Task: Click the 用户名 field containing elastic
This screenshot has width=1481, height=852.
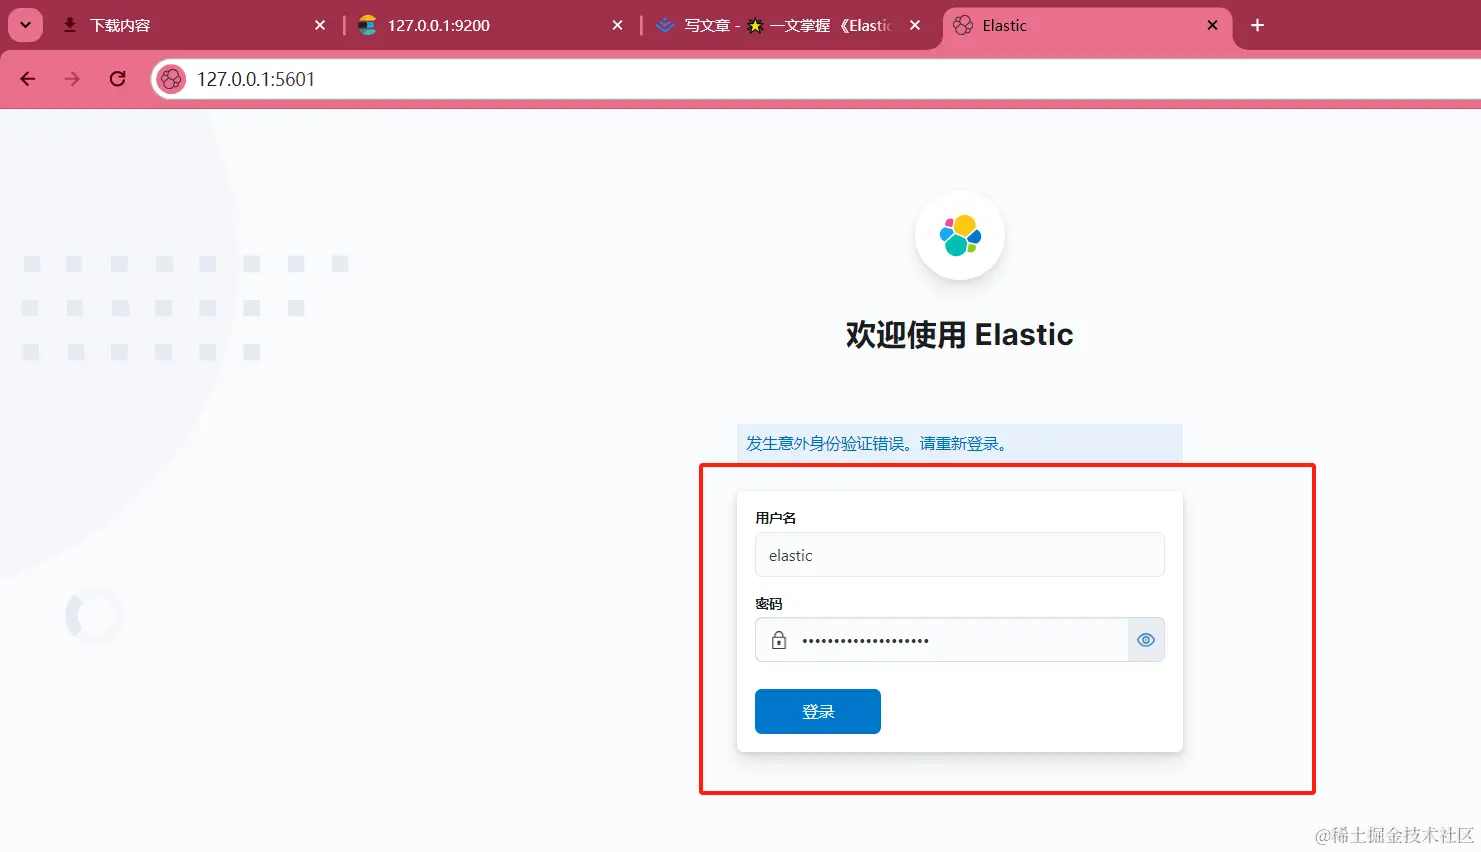Action: click(960, 555)
